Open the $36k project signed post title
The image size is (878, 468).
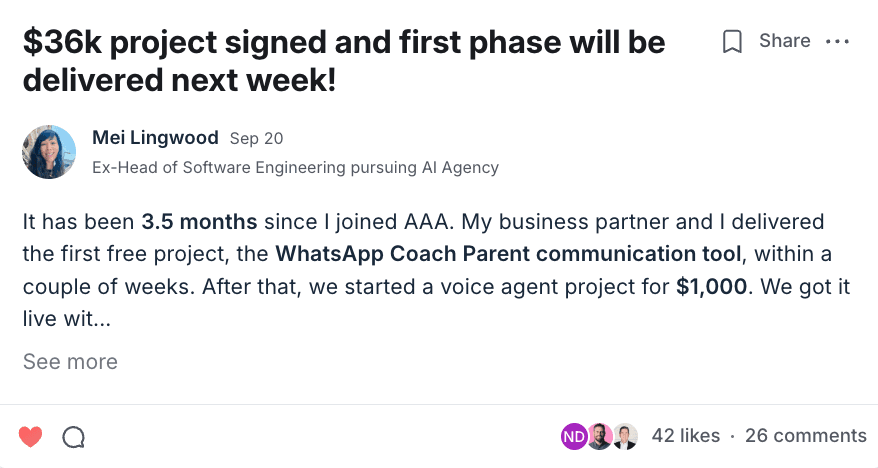tap(344, 61)
